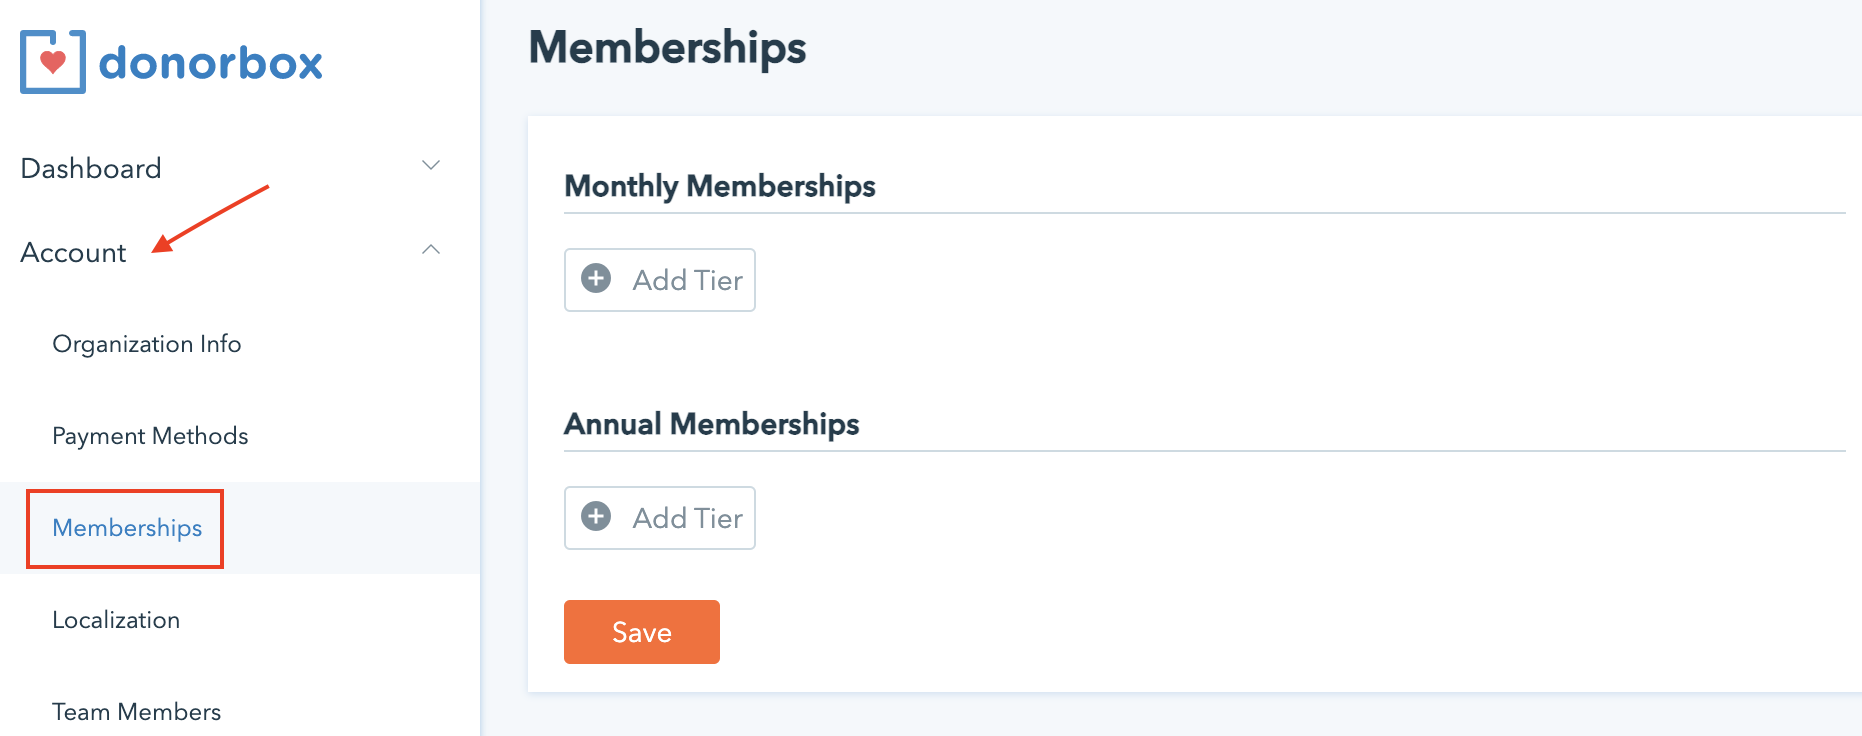Click the plus icon under Monthly Memberships

[x=596, y=279]
